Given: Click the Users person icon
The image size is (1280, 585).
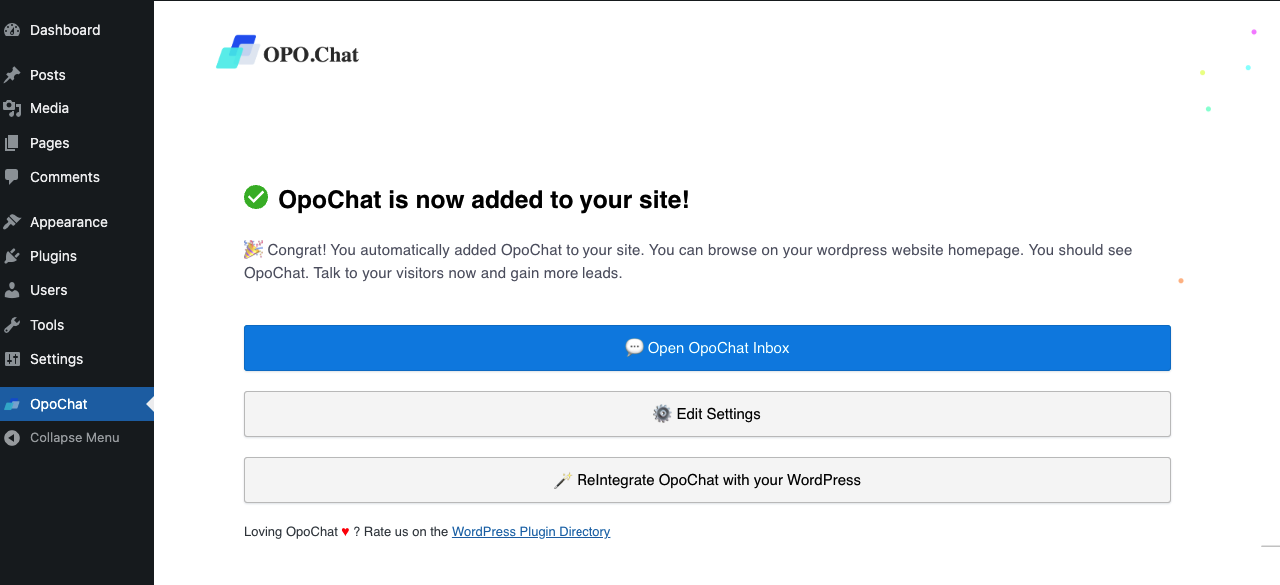Looking at the screenshot, I should 12,290.
